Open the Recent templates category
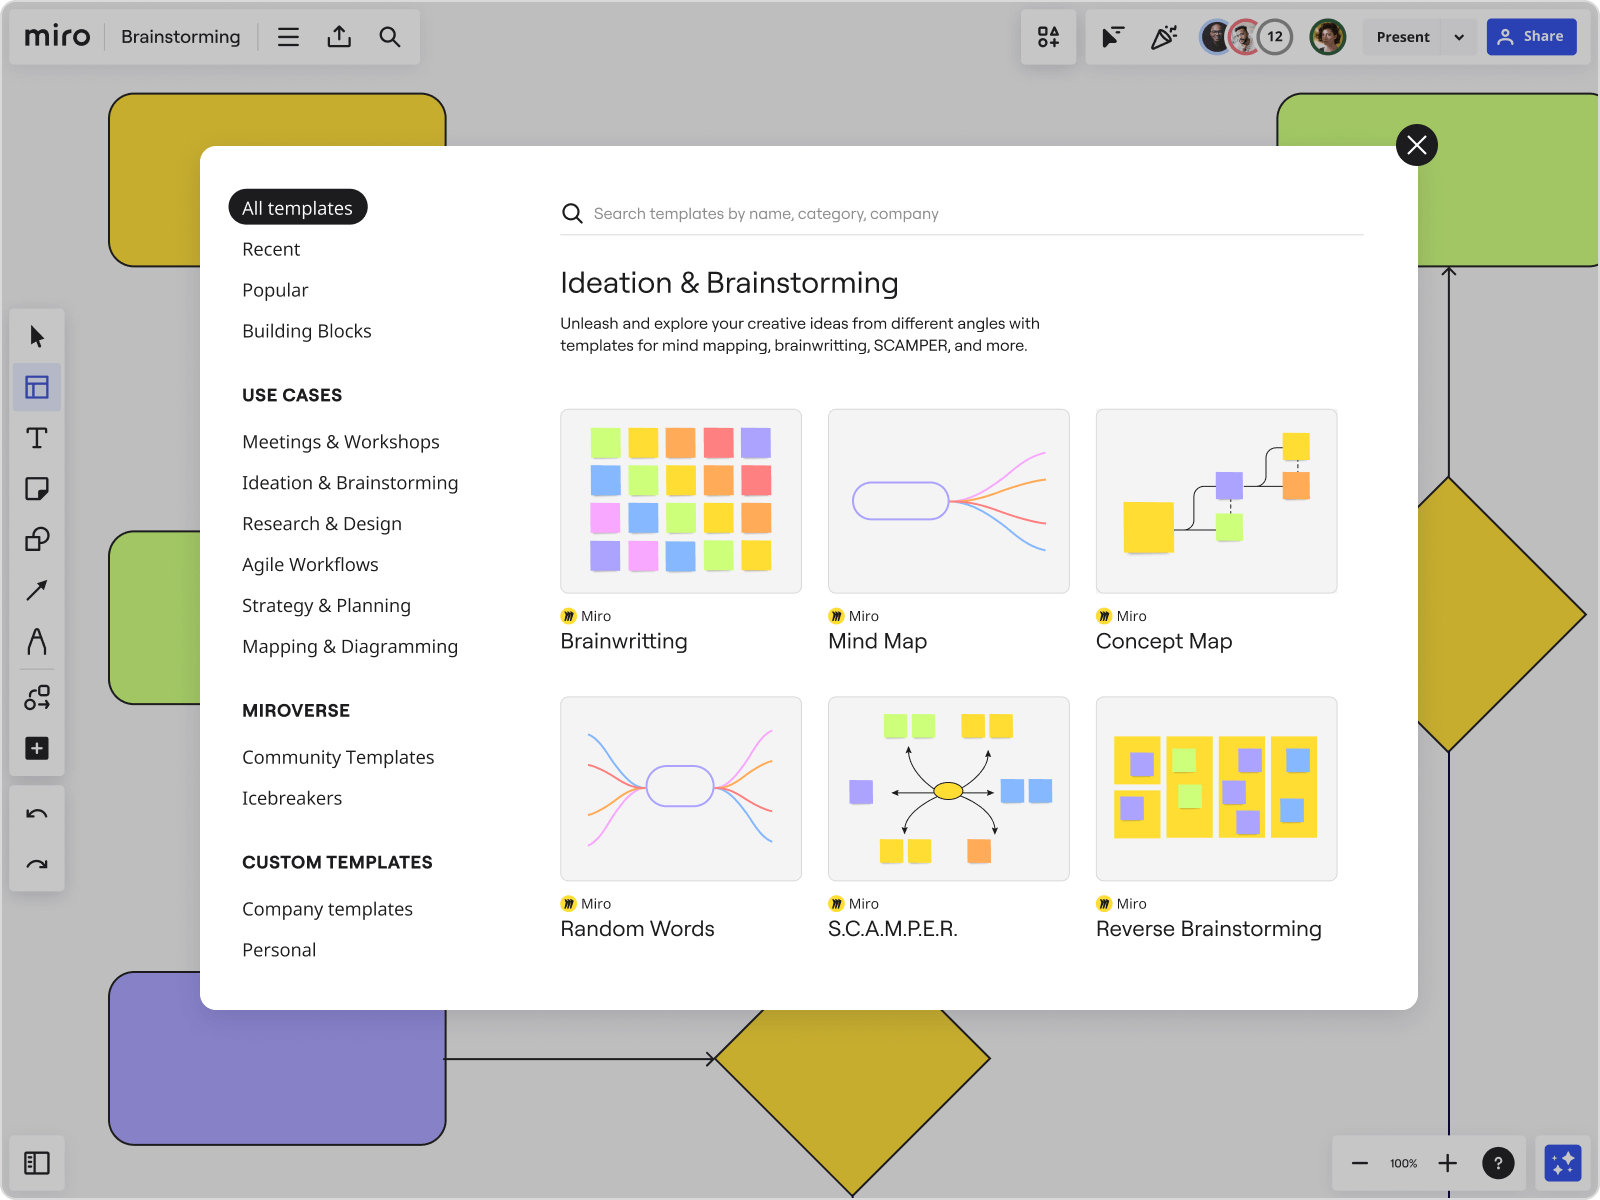The width and height of the screenshot is (1600, 1200). [x=271, y=249]
